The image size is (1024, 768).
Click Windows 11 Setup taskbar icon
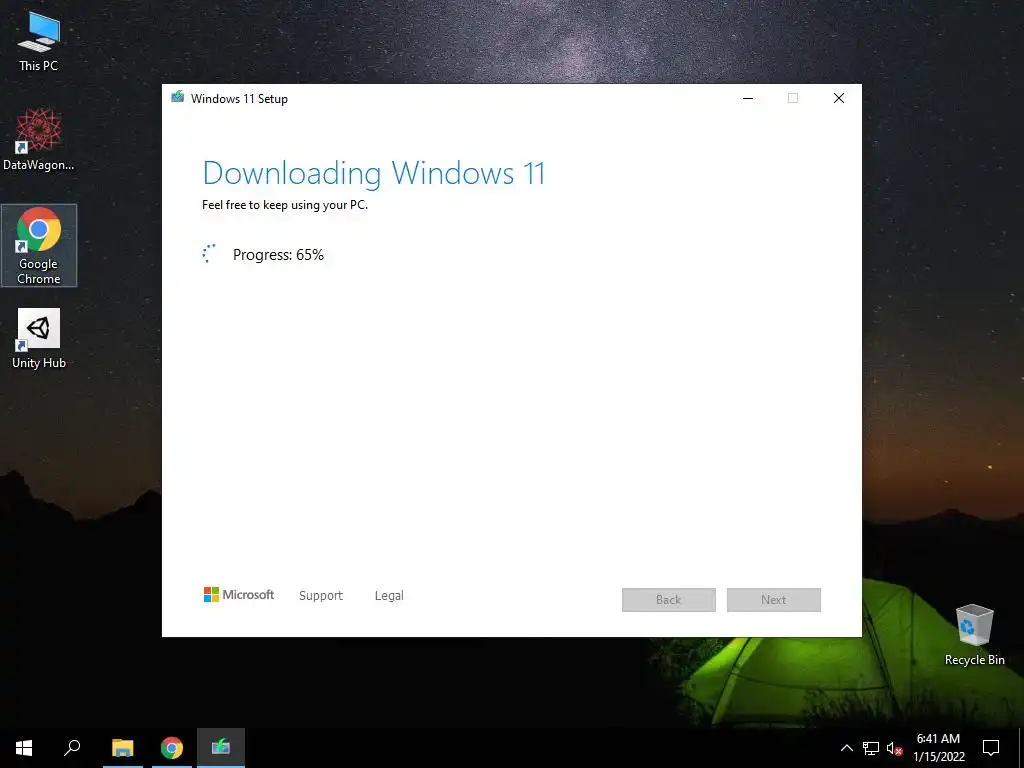click(221, 748)
